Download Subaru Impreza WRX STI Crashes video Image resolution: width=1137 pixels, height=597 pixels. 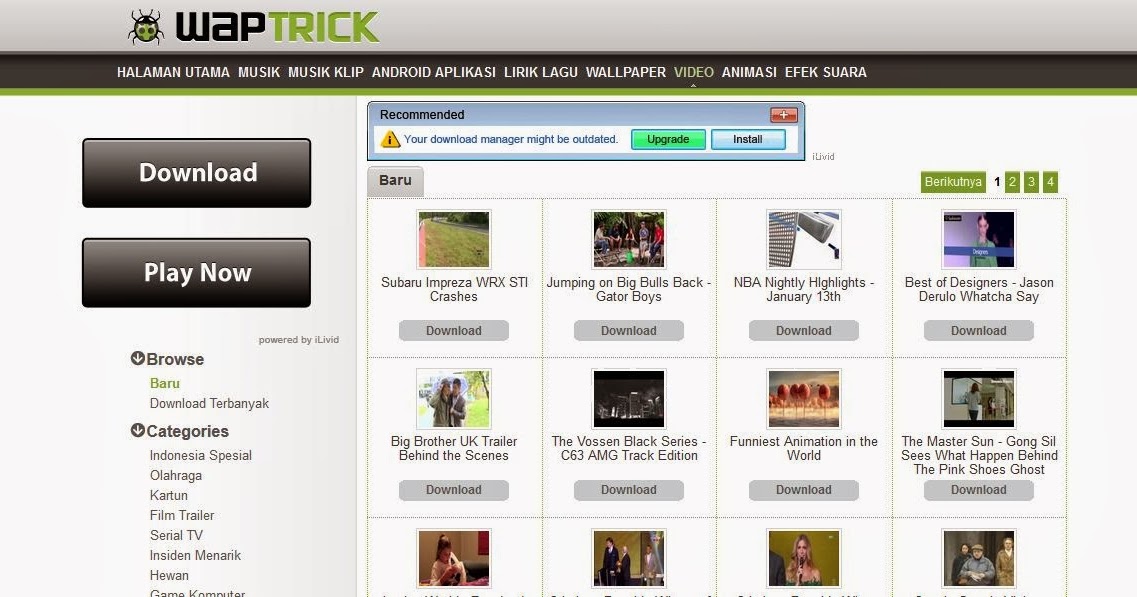(x=454, y=331)
